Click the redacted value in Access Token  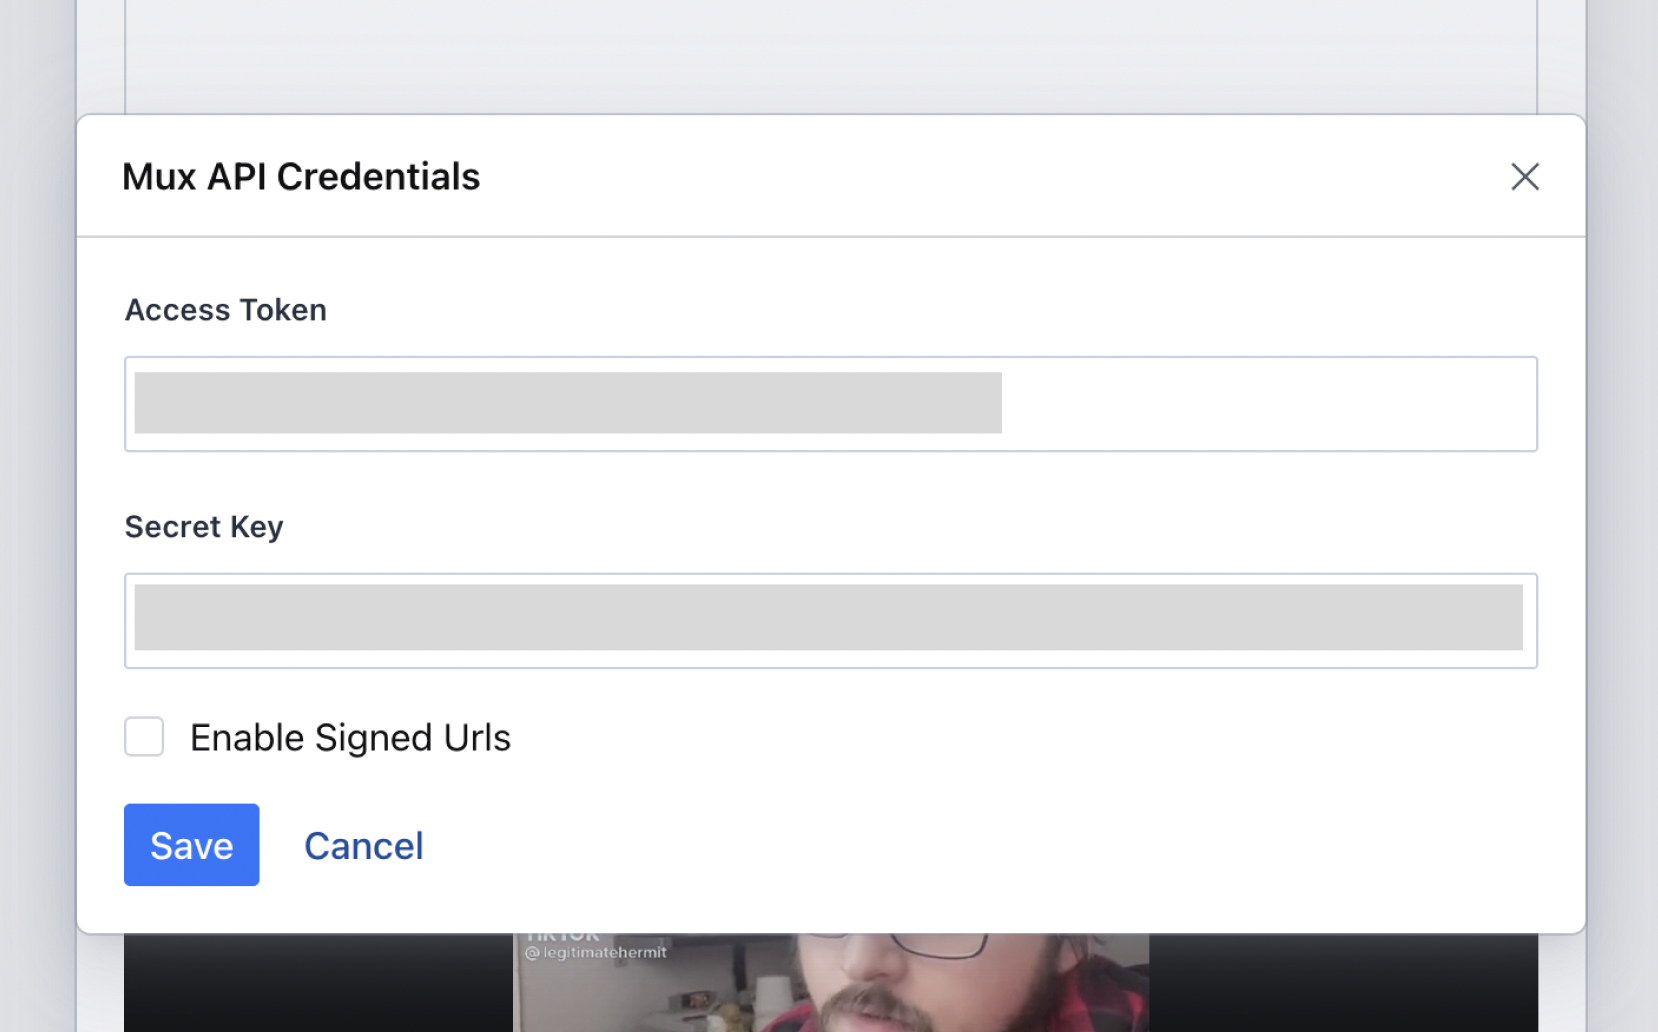pos(568,403)
